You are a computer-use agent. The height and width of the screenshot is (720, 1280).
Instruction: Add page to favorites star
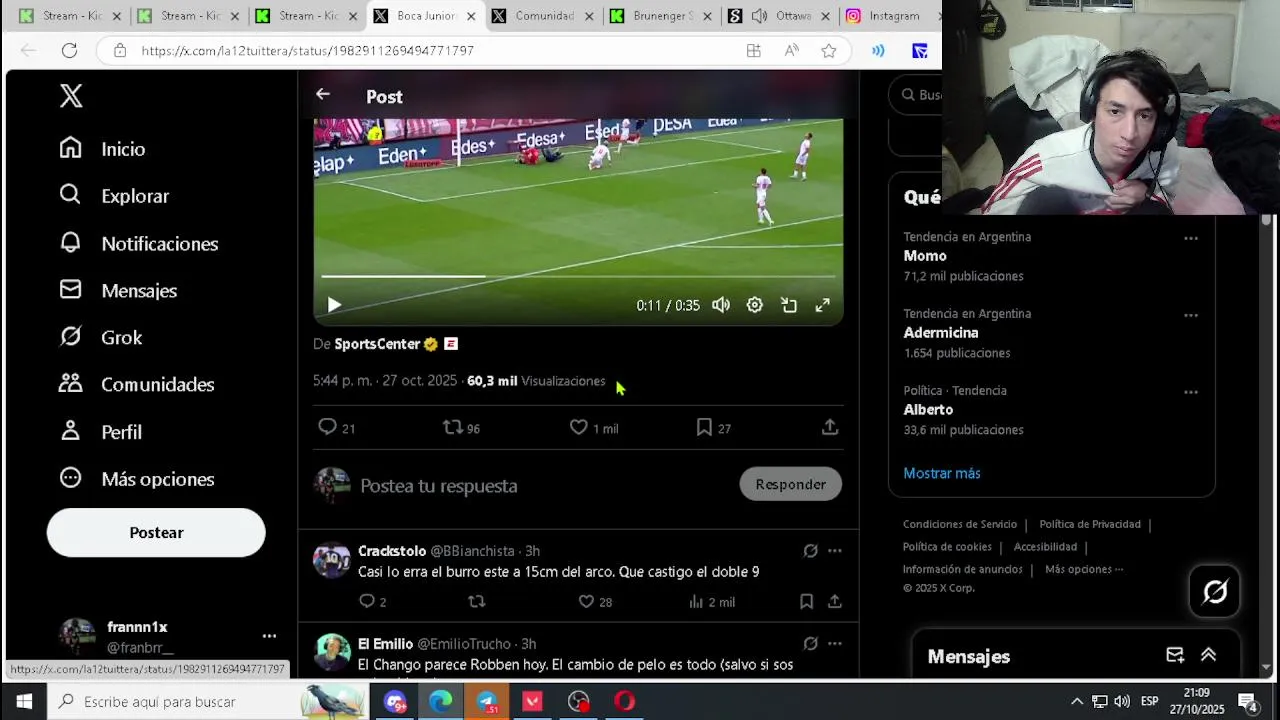coord(829,50)
